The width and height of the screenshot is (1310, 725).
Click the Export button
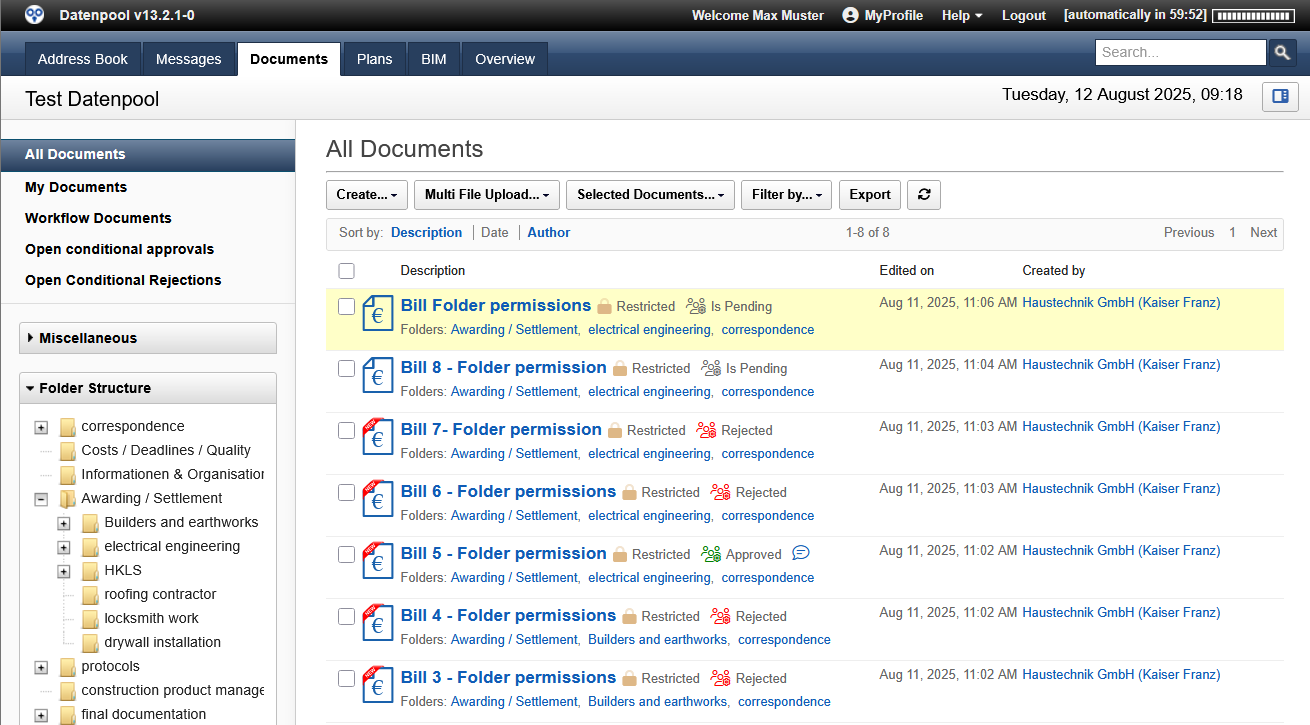click(869, 195)
